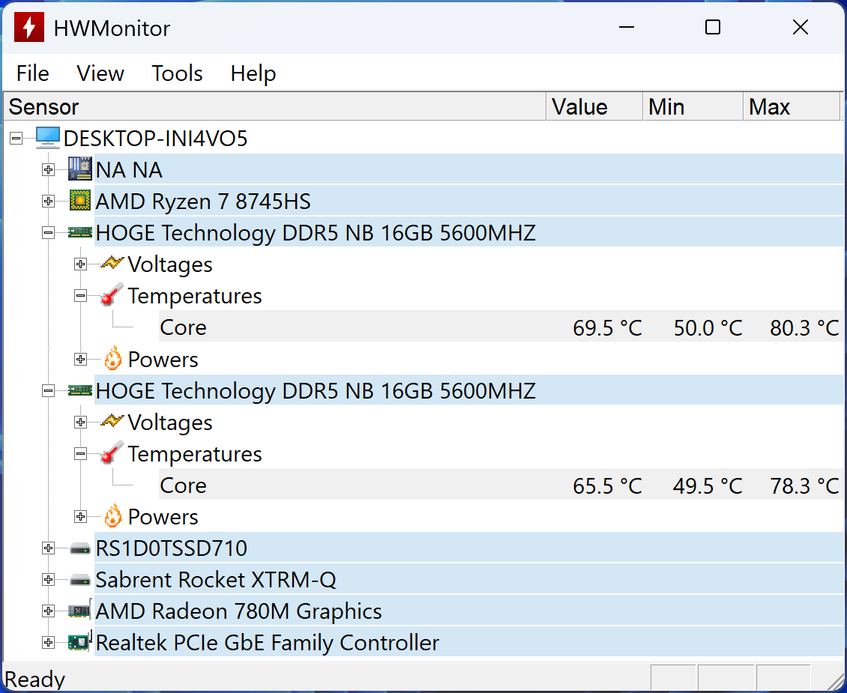The width and height of the screenshot is (847, 693).
Task: Click the 50.0 °C minimum value
Action: pyautogui.click(x=708, y=327)
